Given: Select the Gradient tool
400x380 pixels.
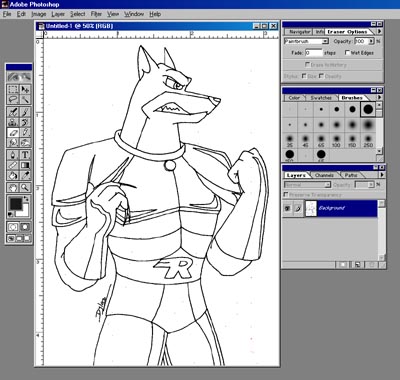Looking at the screenshot, I should pos(25,165).
